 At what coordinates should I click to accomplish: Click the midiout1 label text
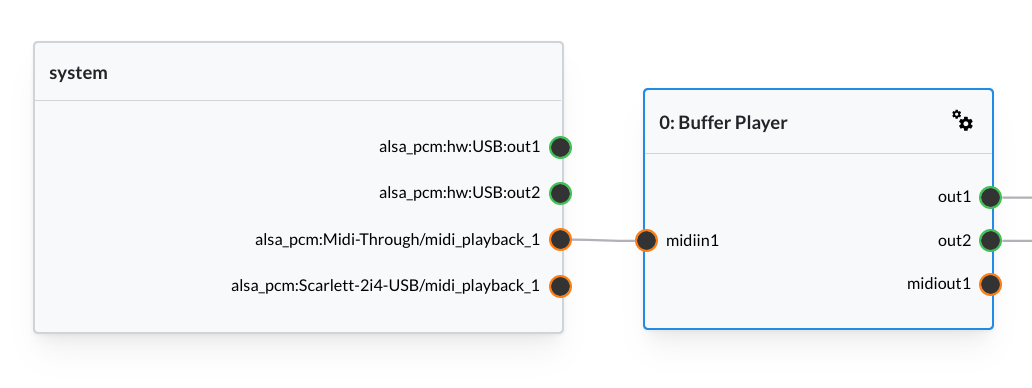click(939, 284)
